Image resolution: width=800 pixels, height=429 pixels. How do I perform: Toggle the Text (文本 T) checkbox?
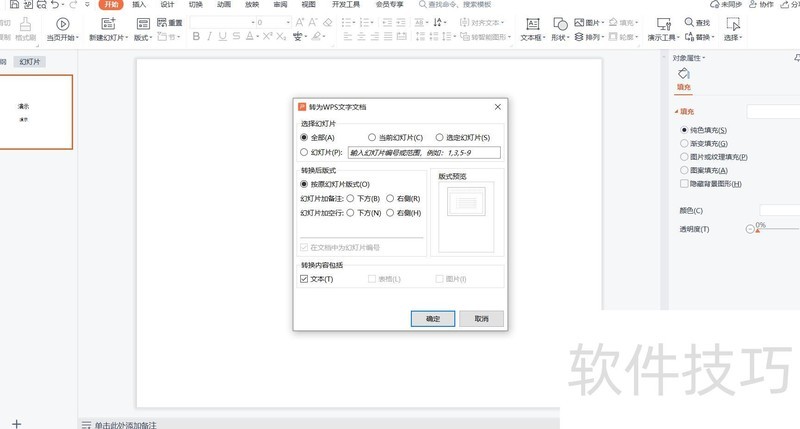(304, 279)
